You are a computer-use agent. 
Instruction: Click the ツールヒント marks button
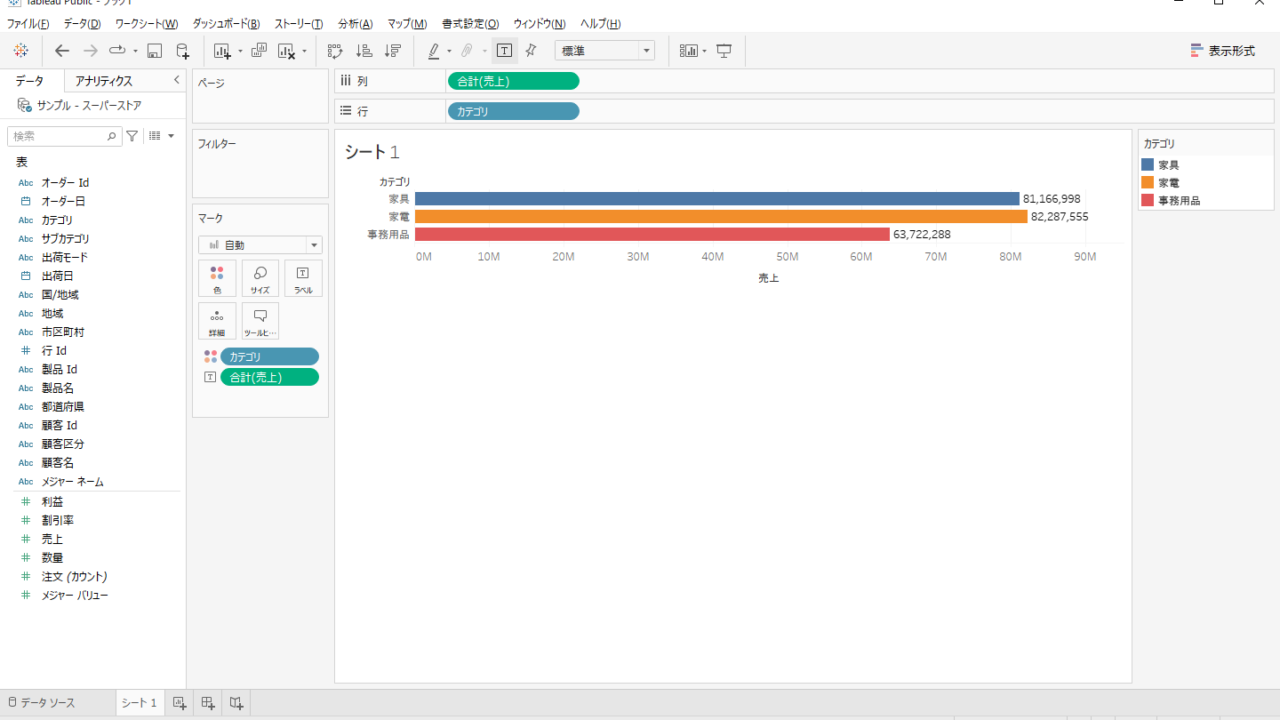pos(260,321)
